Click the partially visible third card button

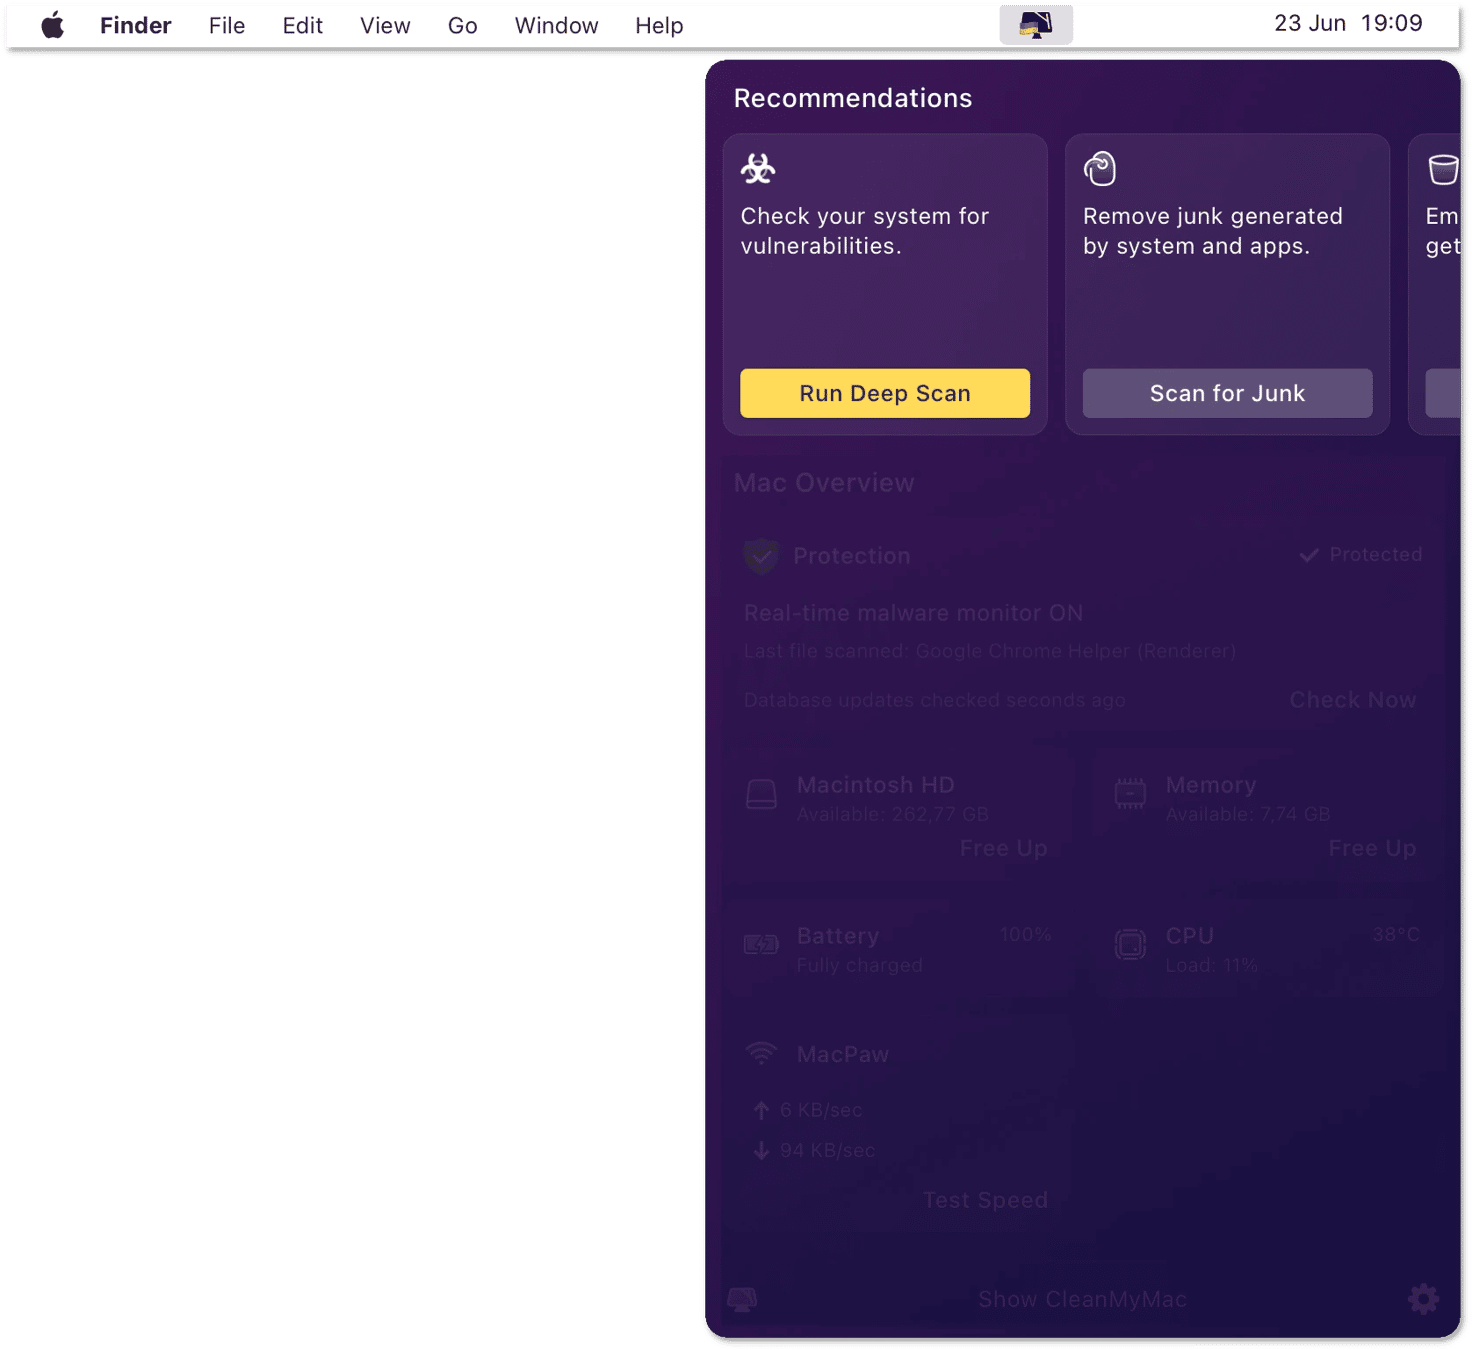coord(1443,393)
